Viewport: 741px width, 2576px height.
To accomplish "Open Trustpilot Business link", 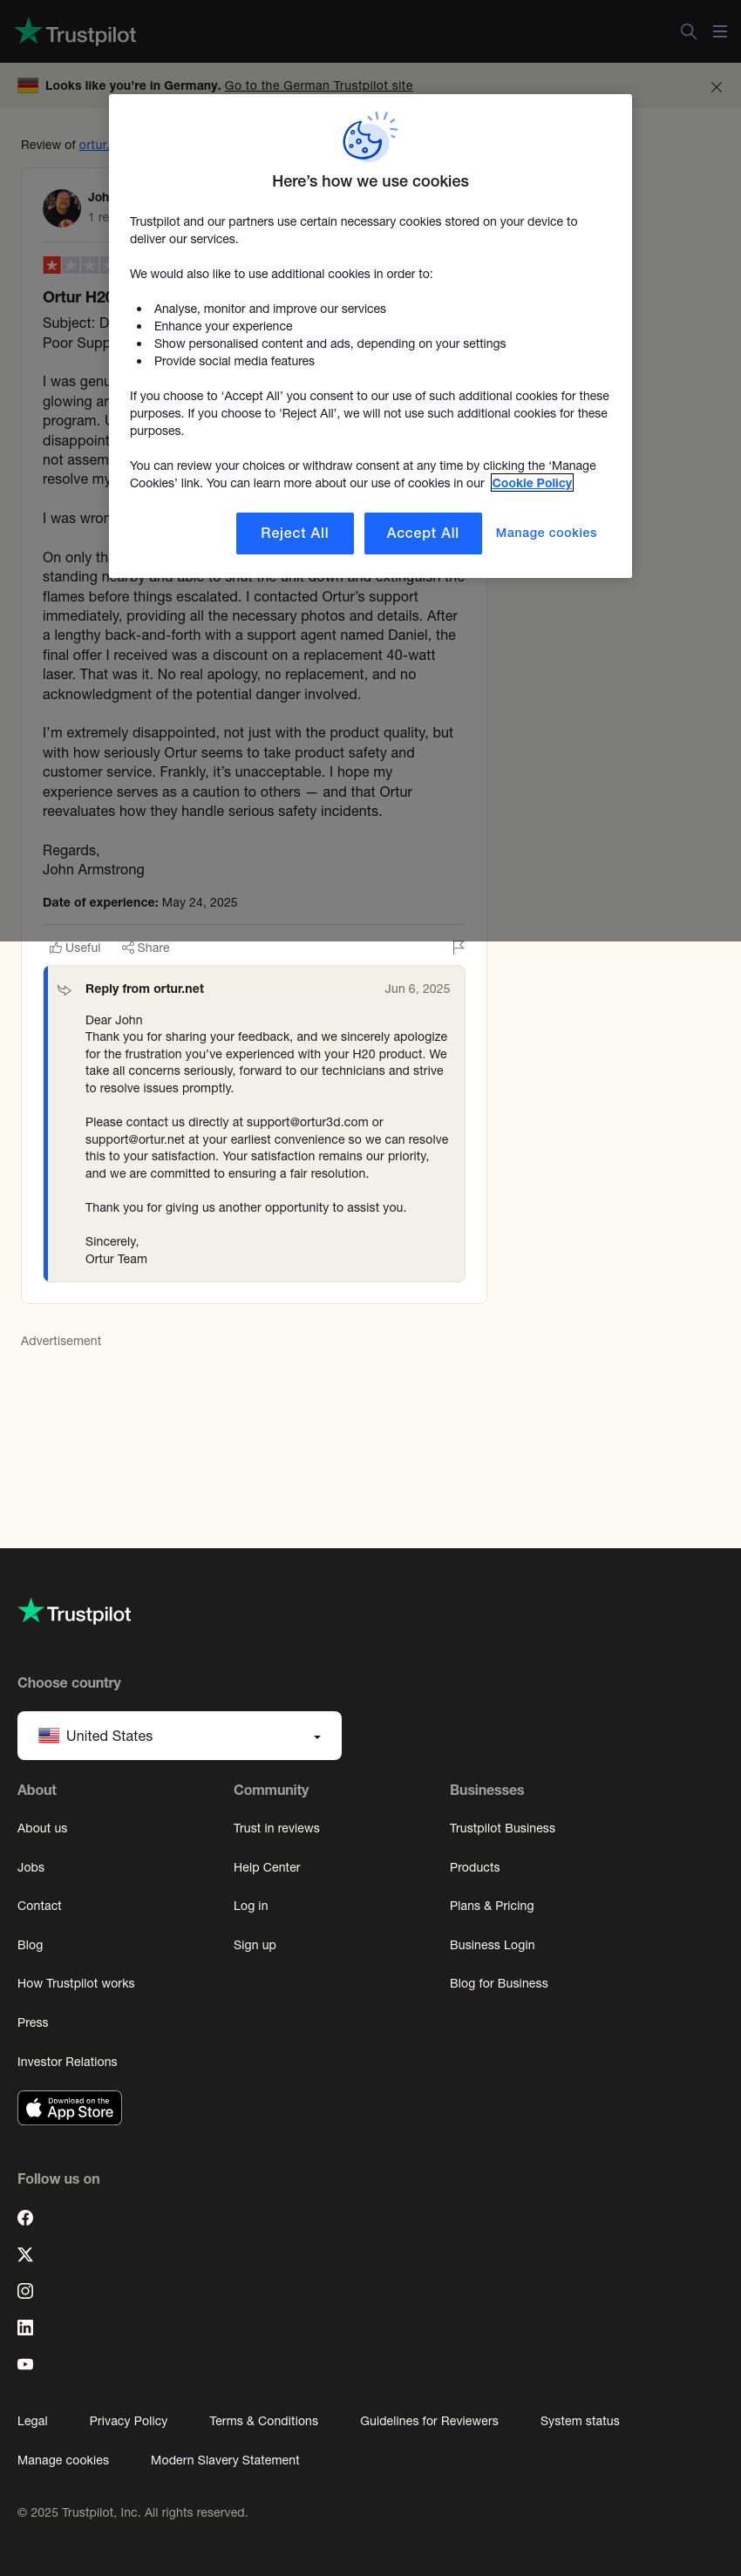I will [x=503, y=1828].
